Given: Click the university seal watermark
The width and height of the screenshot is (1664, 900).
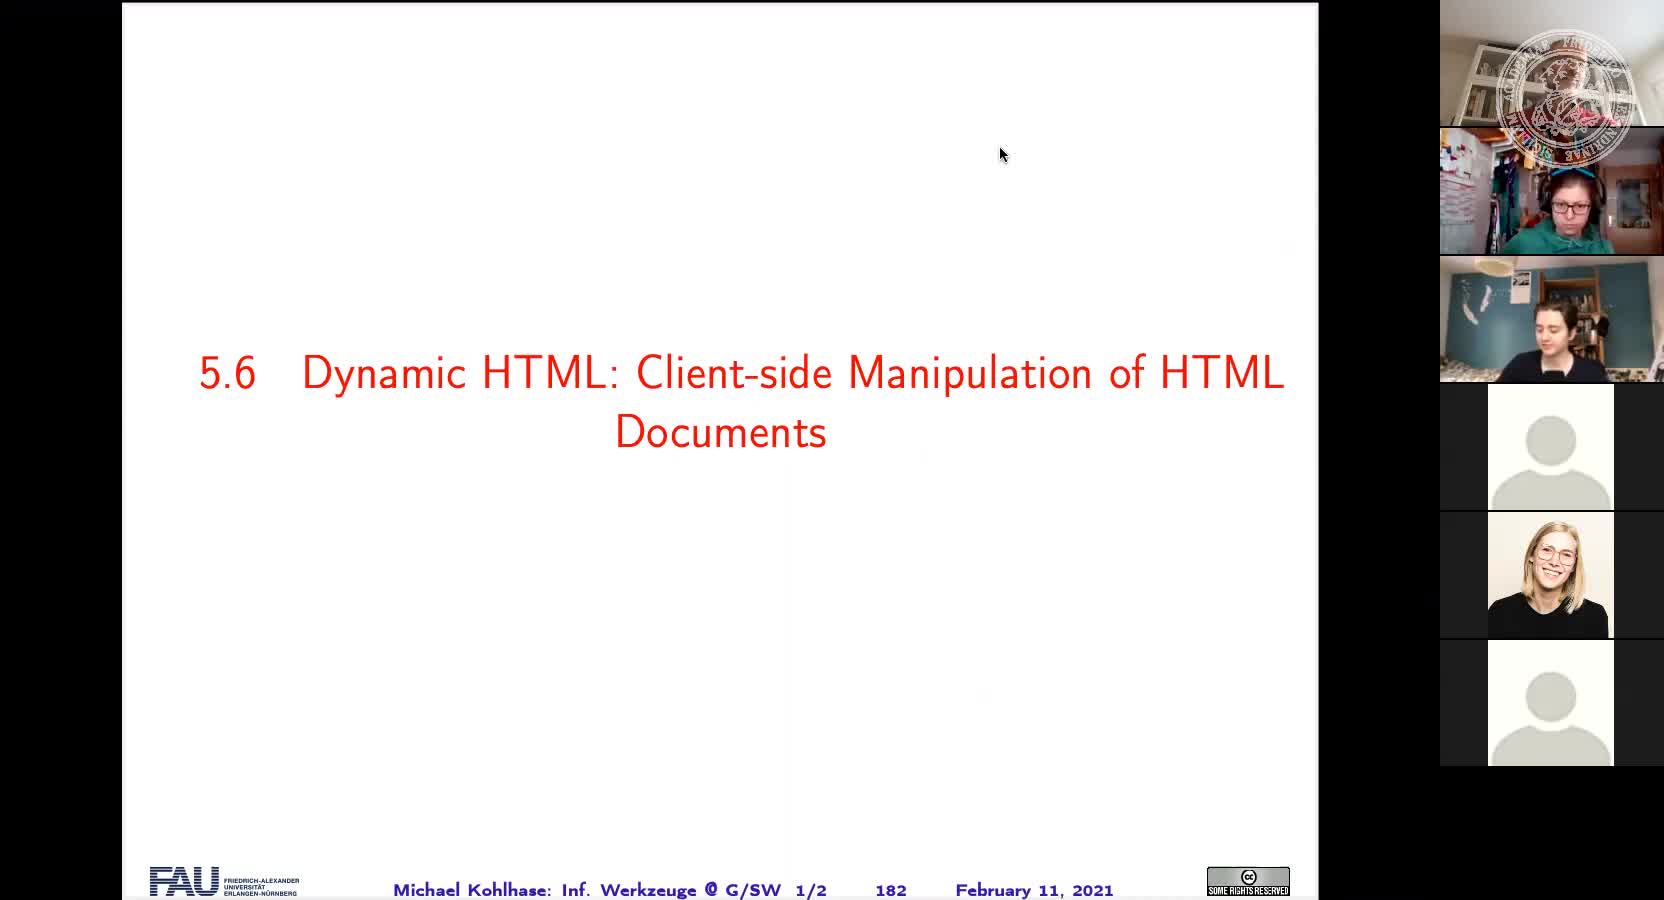Looking at the screenshot, I should [1566, 97].
